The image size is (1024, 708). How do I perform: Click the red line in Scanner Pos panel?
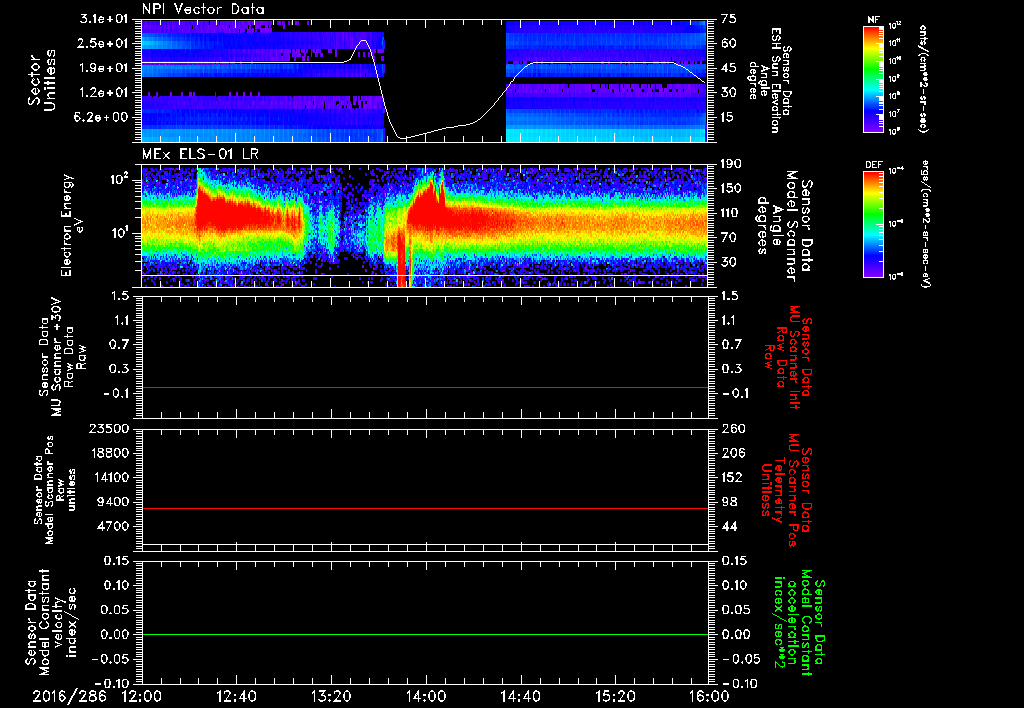424,508
